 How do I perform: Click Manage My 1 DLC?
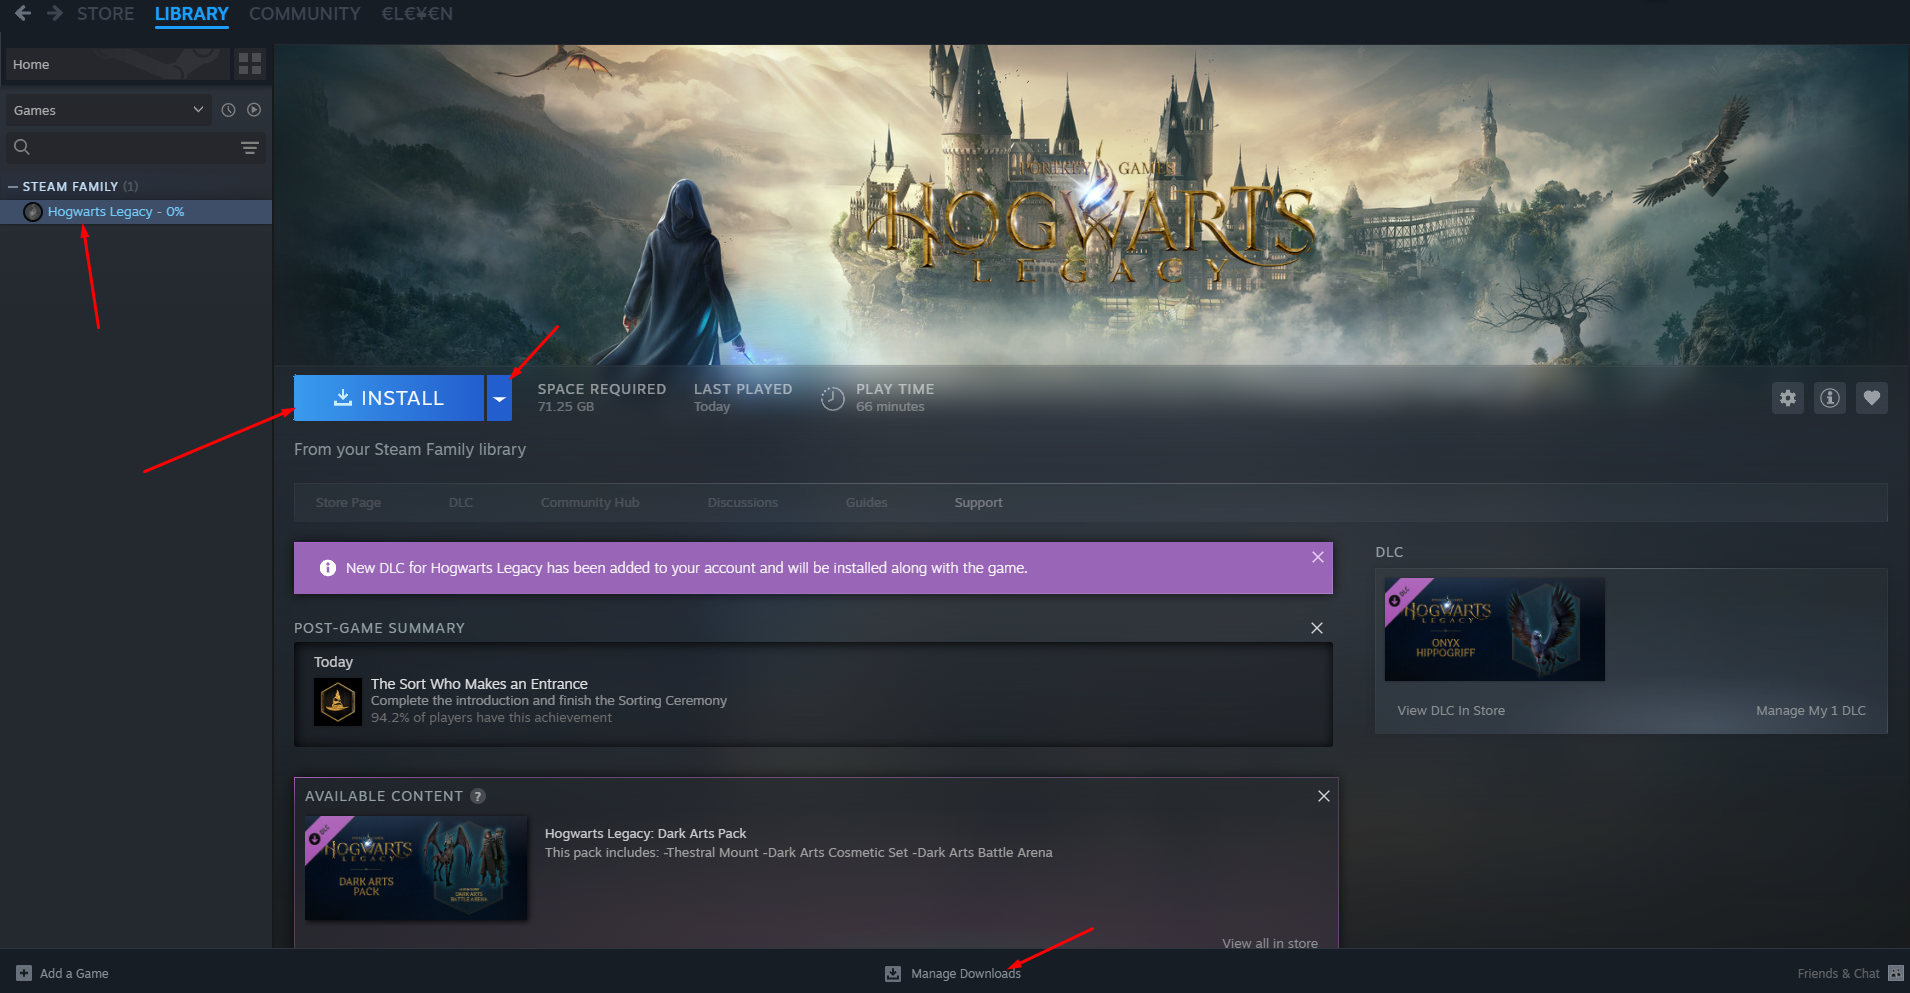tap(1811, 711)
